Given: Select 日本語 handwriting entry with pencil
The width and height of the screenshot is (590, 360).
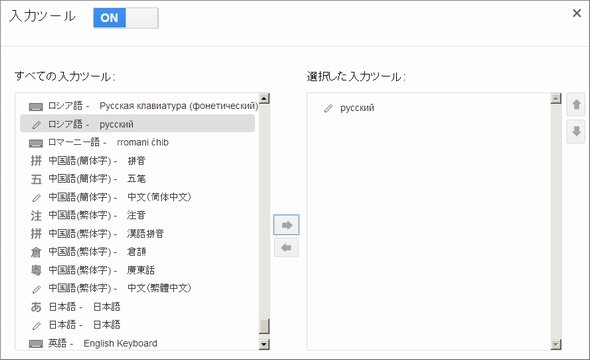Looking at the screenshot, I should tap(137, 325).
